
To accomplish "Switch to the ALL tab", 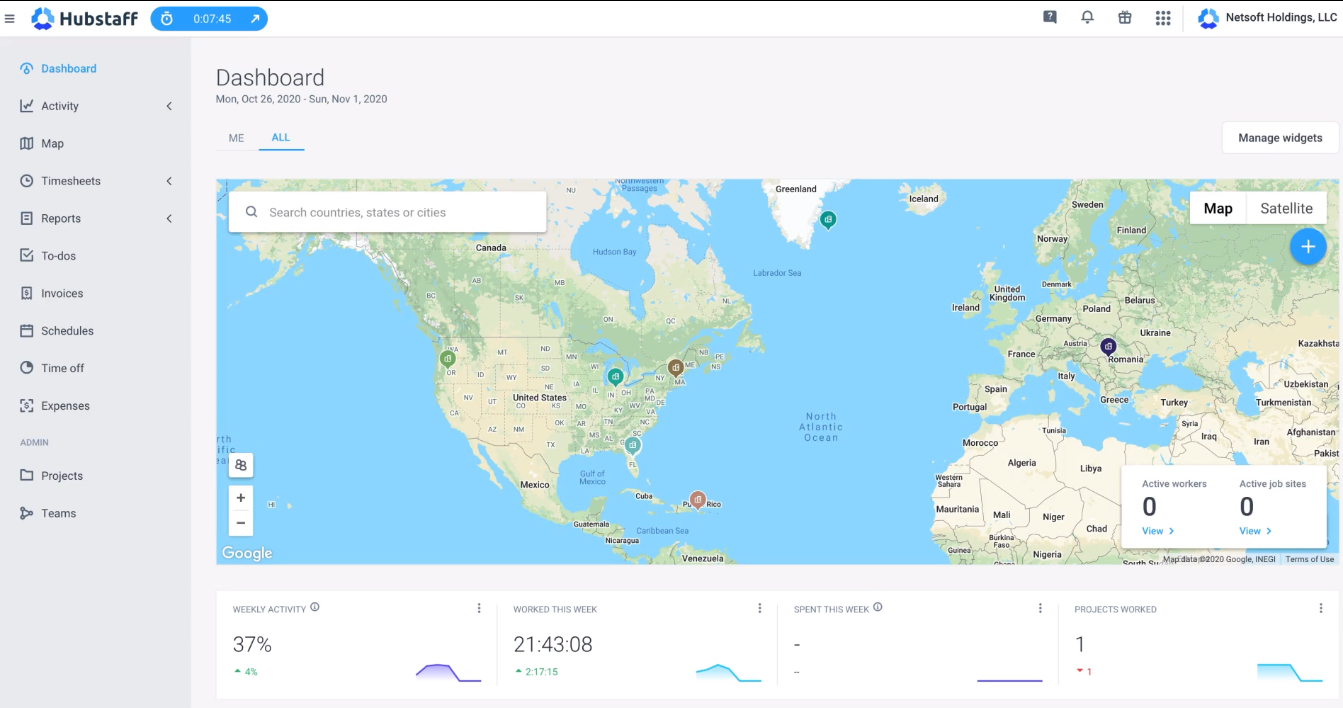I will (x=281, y=137).
